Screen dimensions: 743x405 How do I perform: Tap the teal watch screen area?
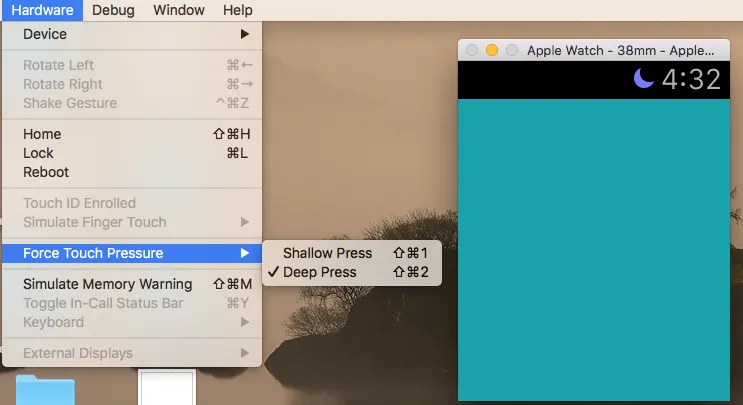pos(594,250)
